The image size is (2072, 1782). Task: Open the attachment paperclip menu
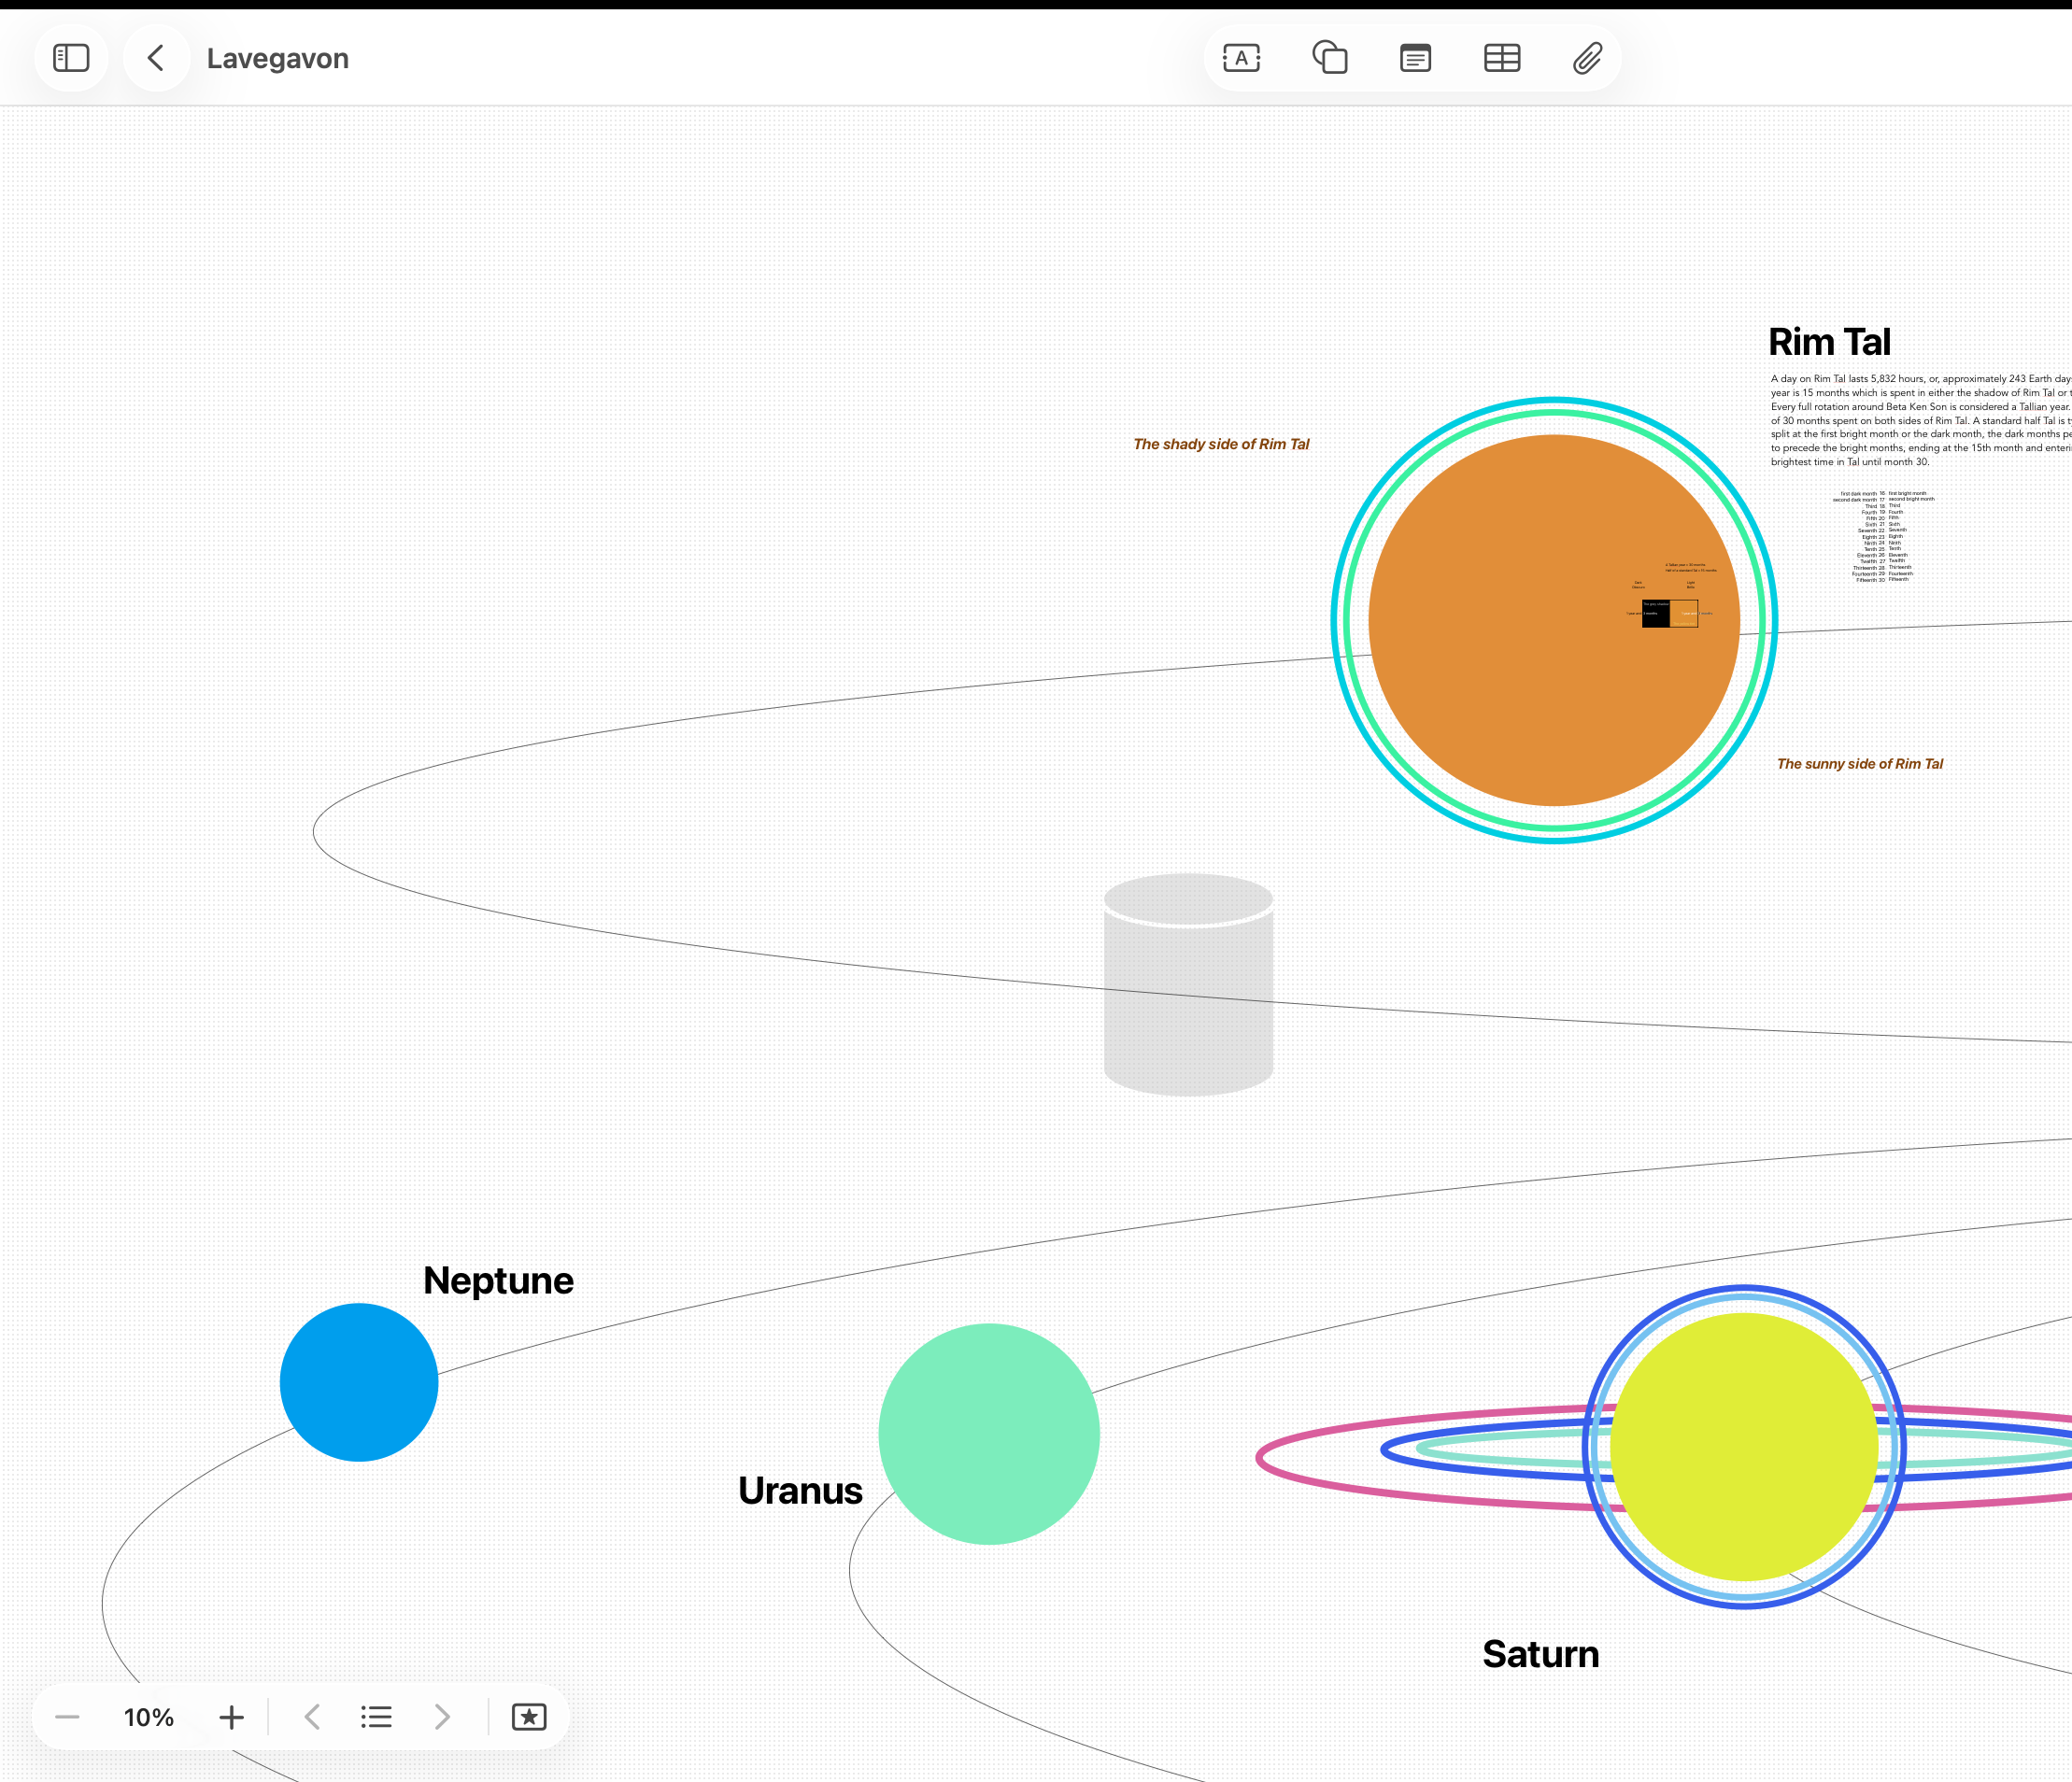pyautogui.click(x=1587, y=58)
